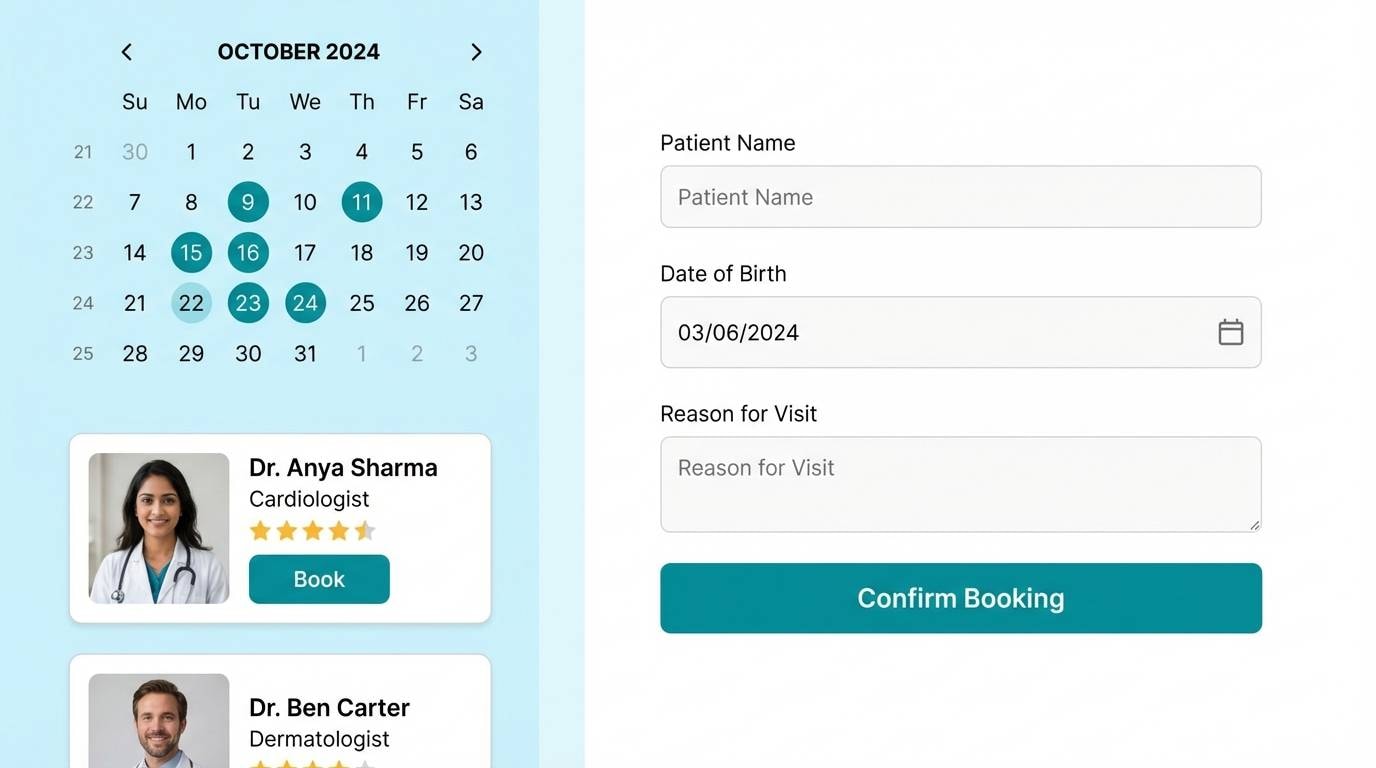Screen dimensions: 1376x768
Task: Click the first star in Dr. Sharma's rating
Action: pos(260,530)
